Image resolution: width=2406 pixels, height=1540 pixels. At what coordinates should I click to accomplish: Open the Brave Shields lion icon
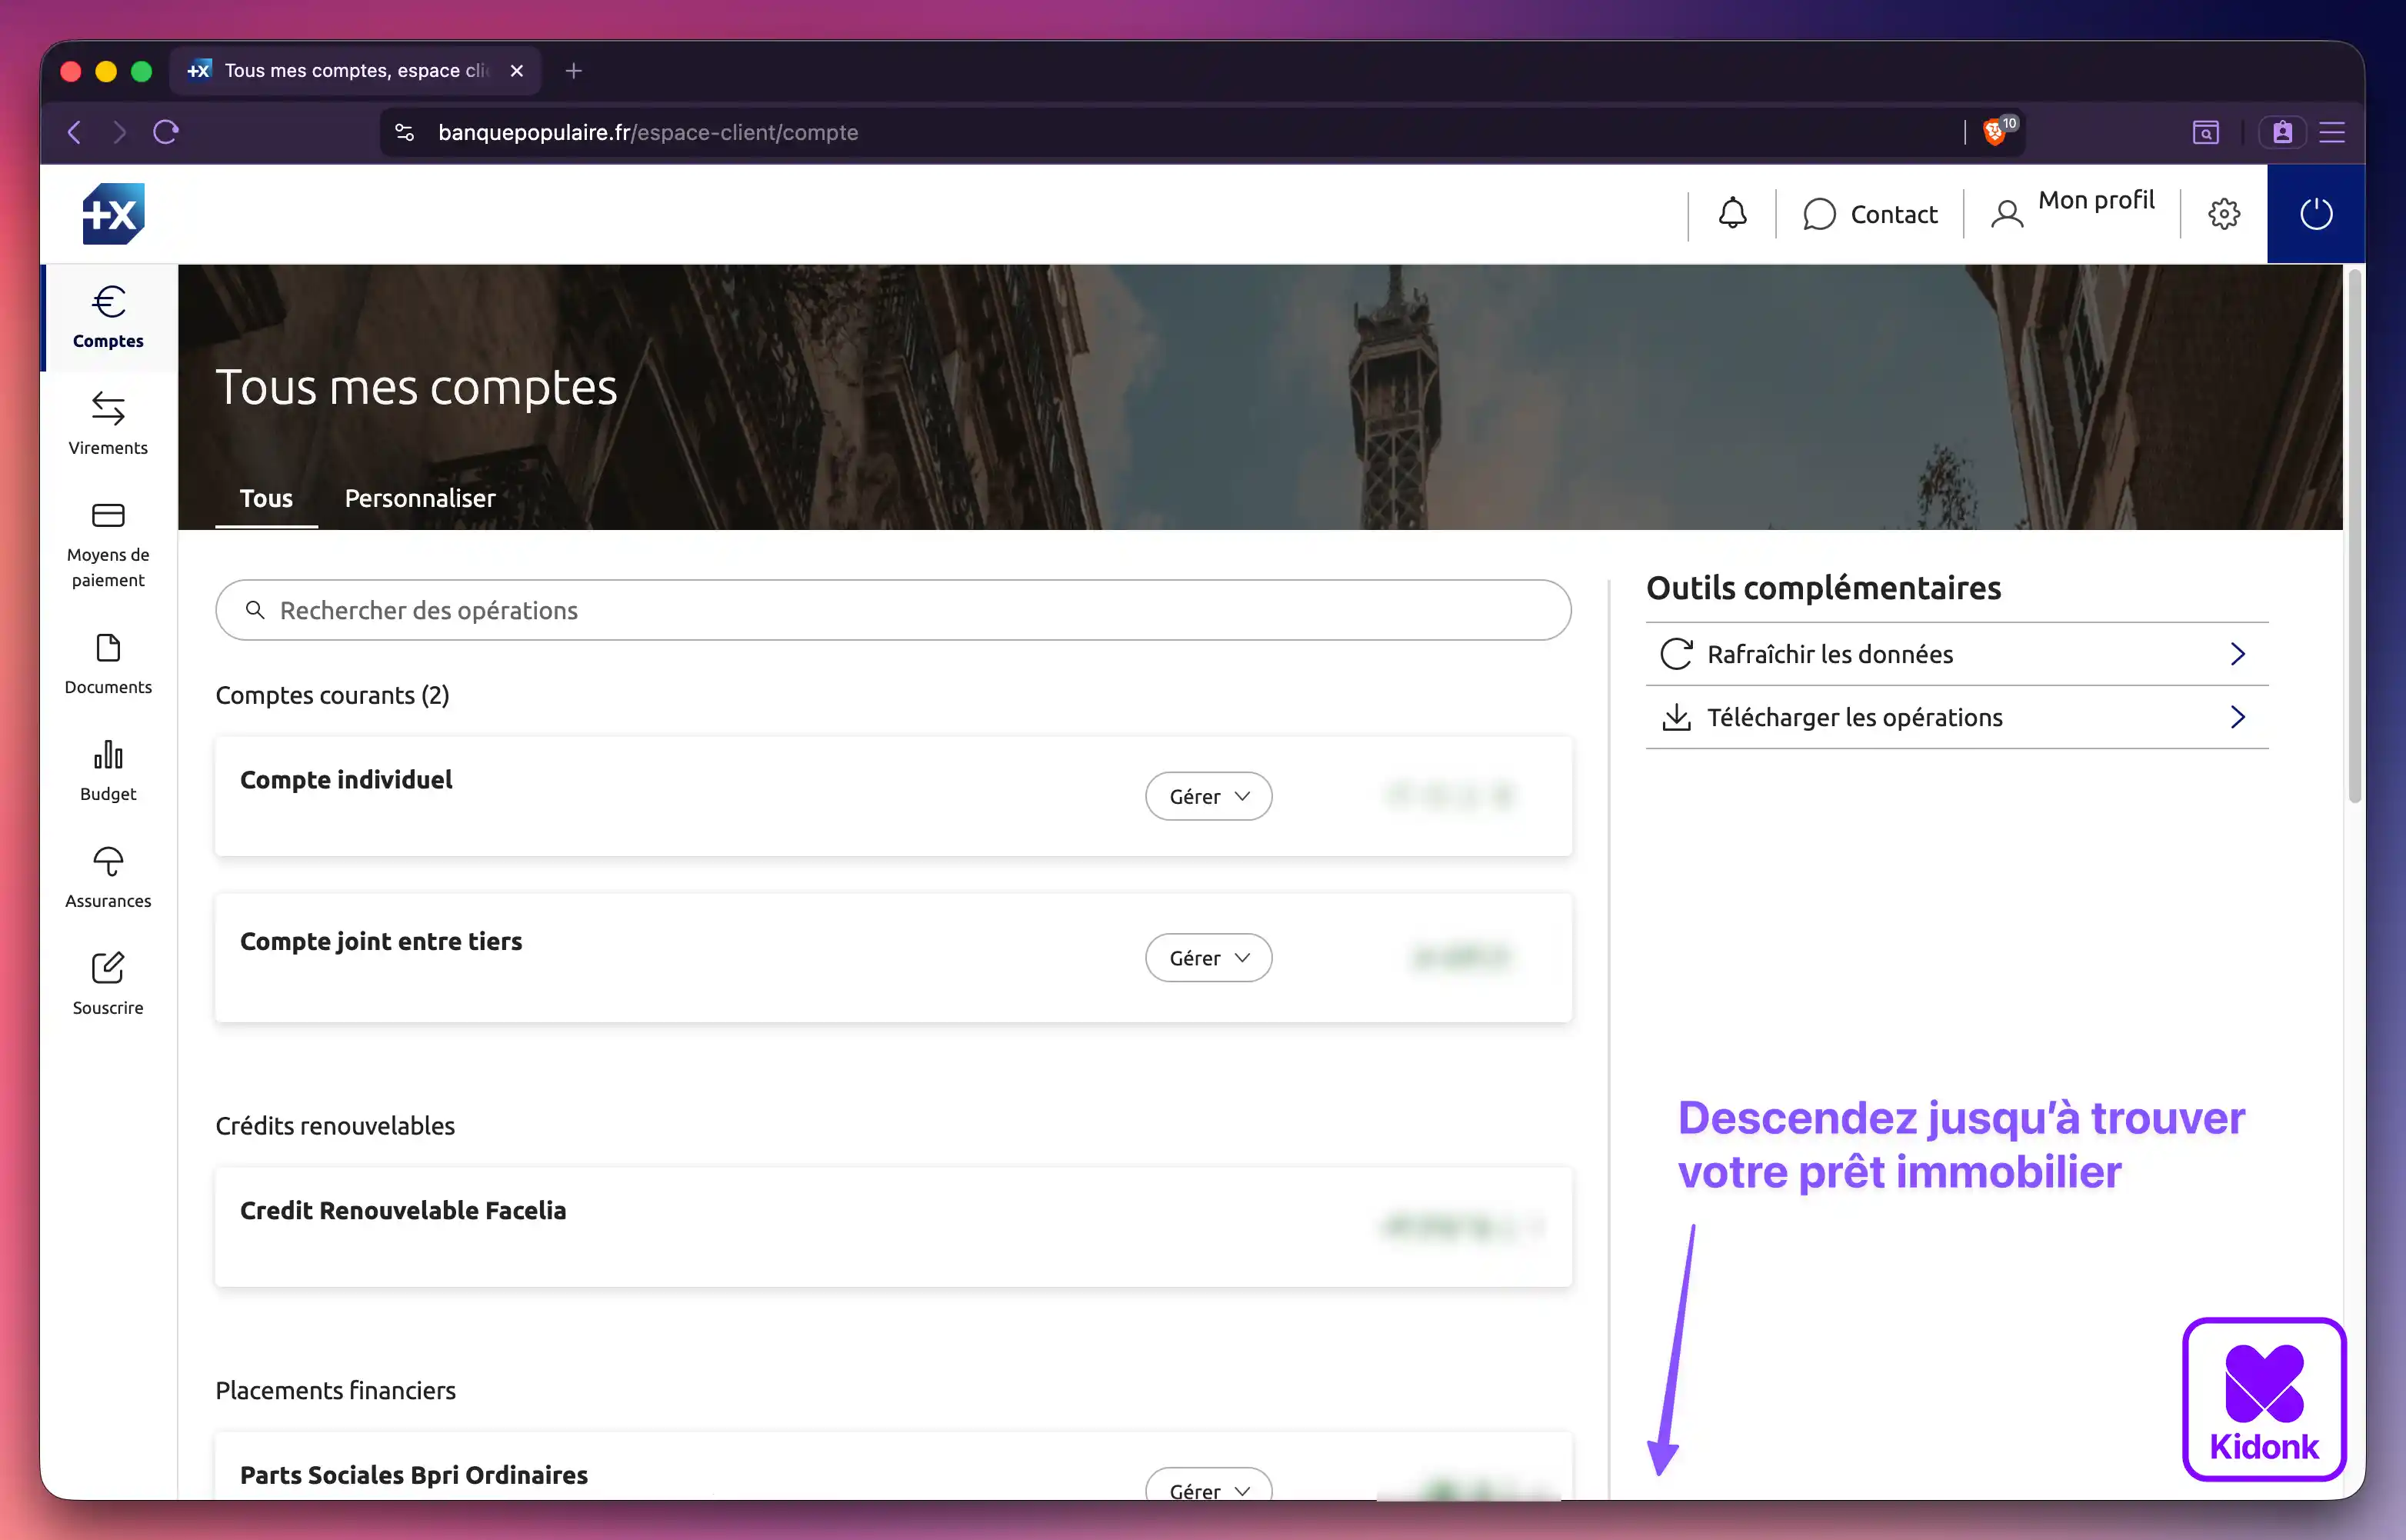[x=1995, y=132]
